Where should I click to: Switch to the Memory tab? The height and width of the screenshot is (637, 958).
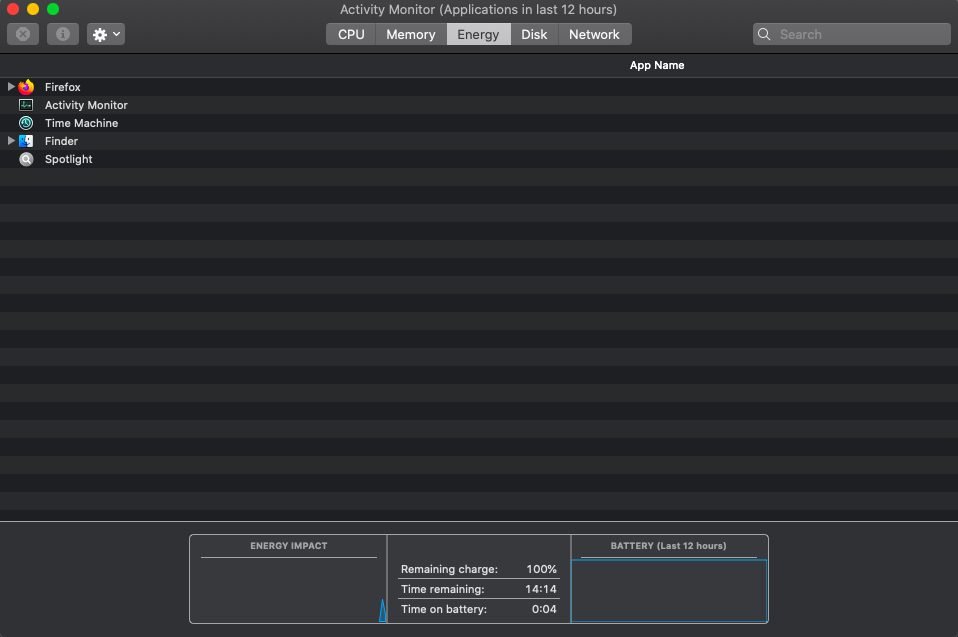click(411, 34)
